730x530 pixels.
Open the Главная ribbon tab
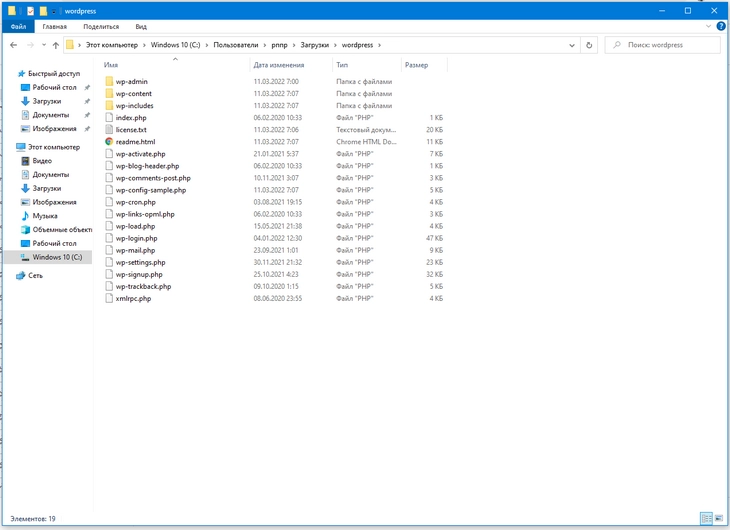coord(54,27)
